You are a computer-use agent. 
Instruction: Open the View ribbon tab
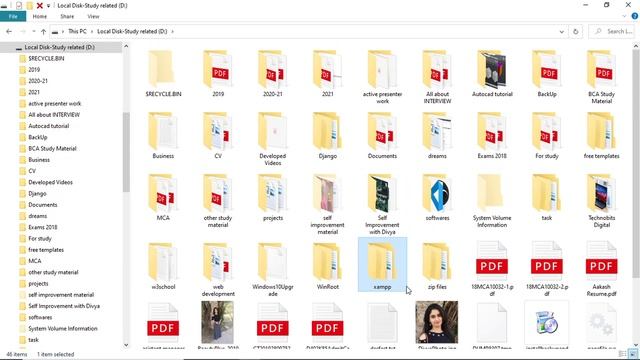tap(93, 16)
